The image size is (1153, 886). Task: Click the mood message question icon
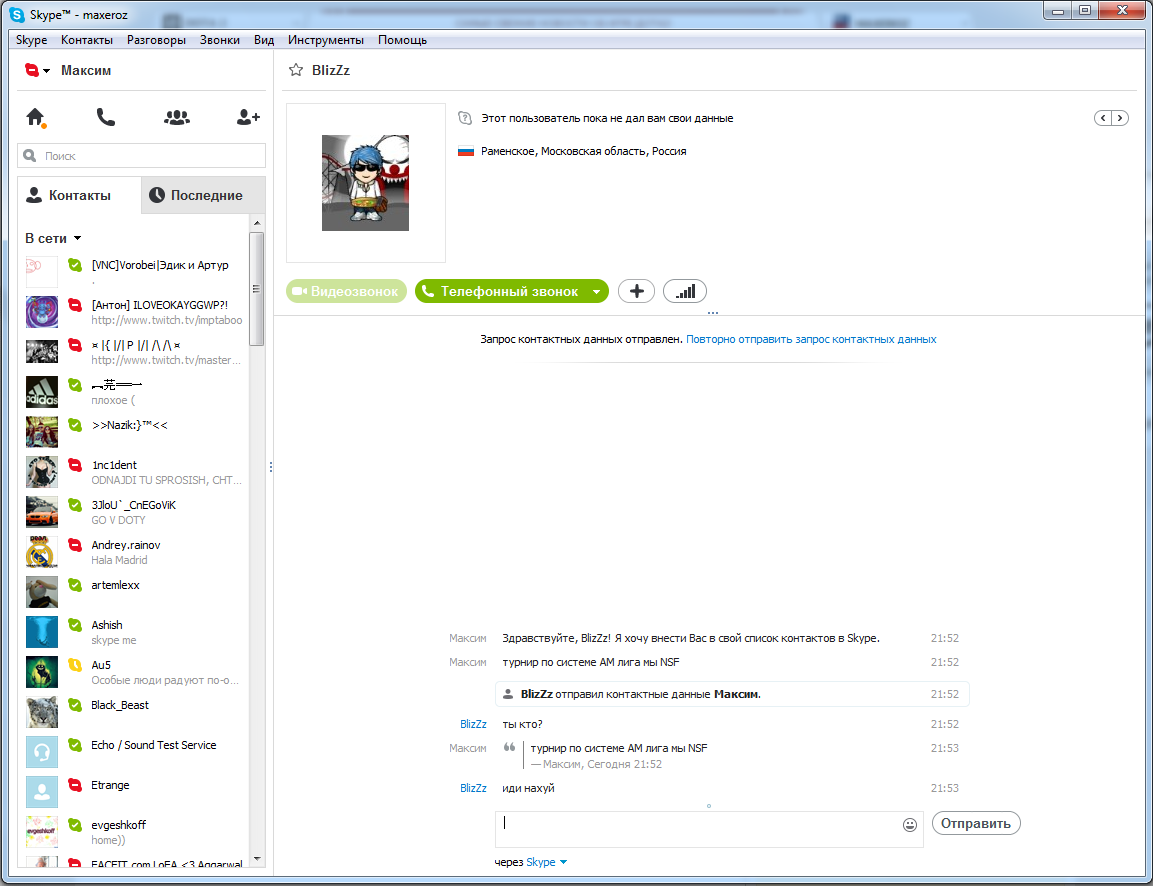465,118
